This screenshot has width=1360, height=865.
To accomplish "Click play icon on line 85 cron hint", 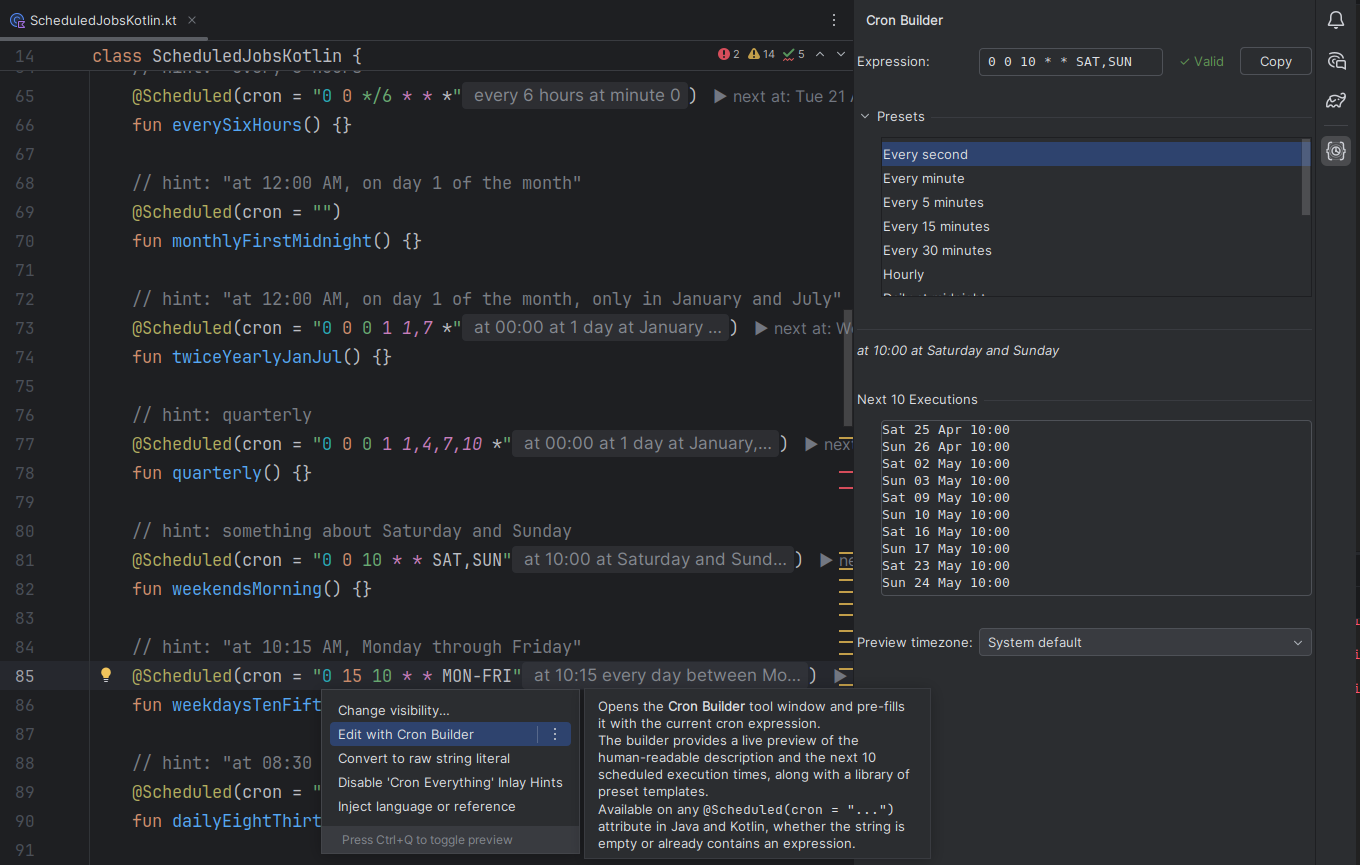I will click(840, 676).
